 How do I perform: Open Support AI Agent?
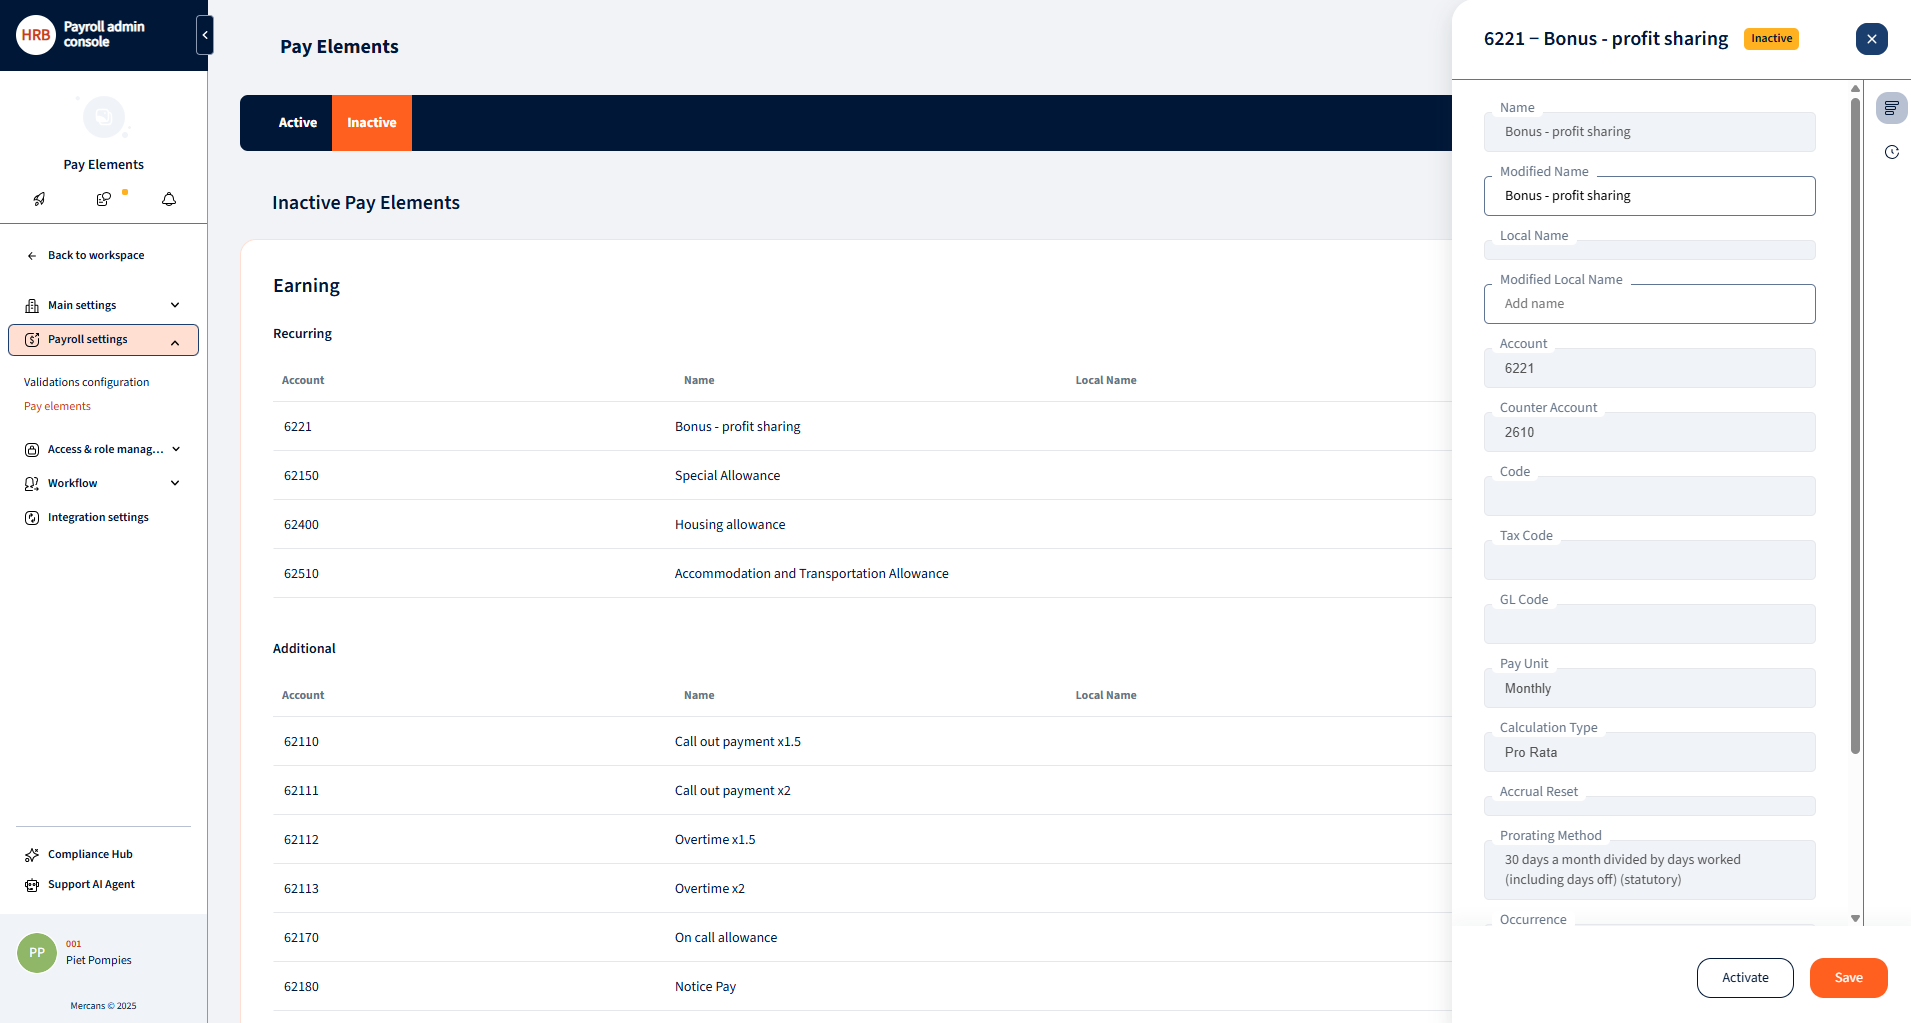pos(91,884)
